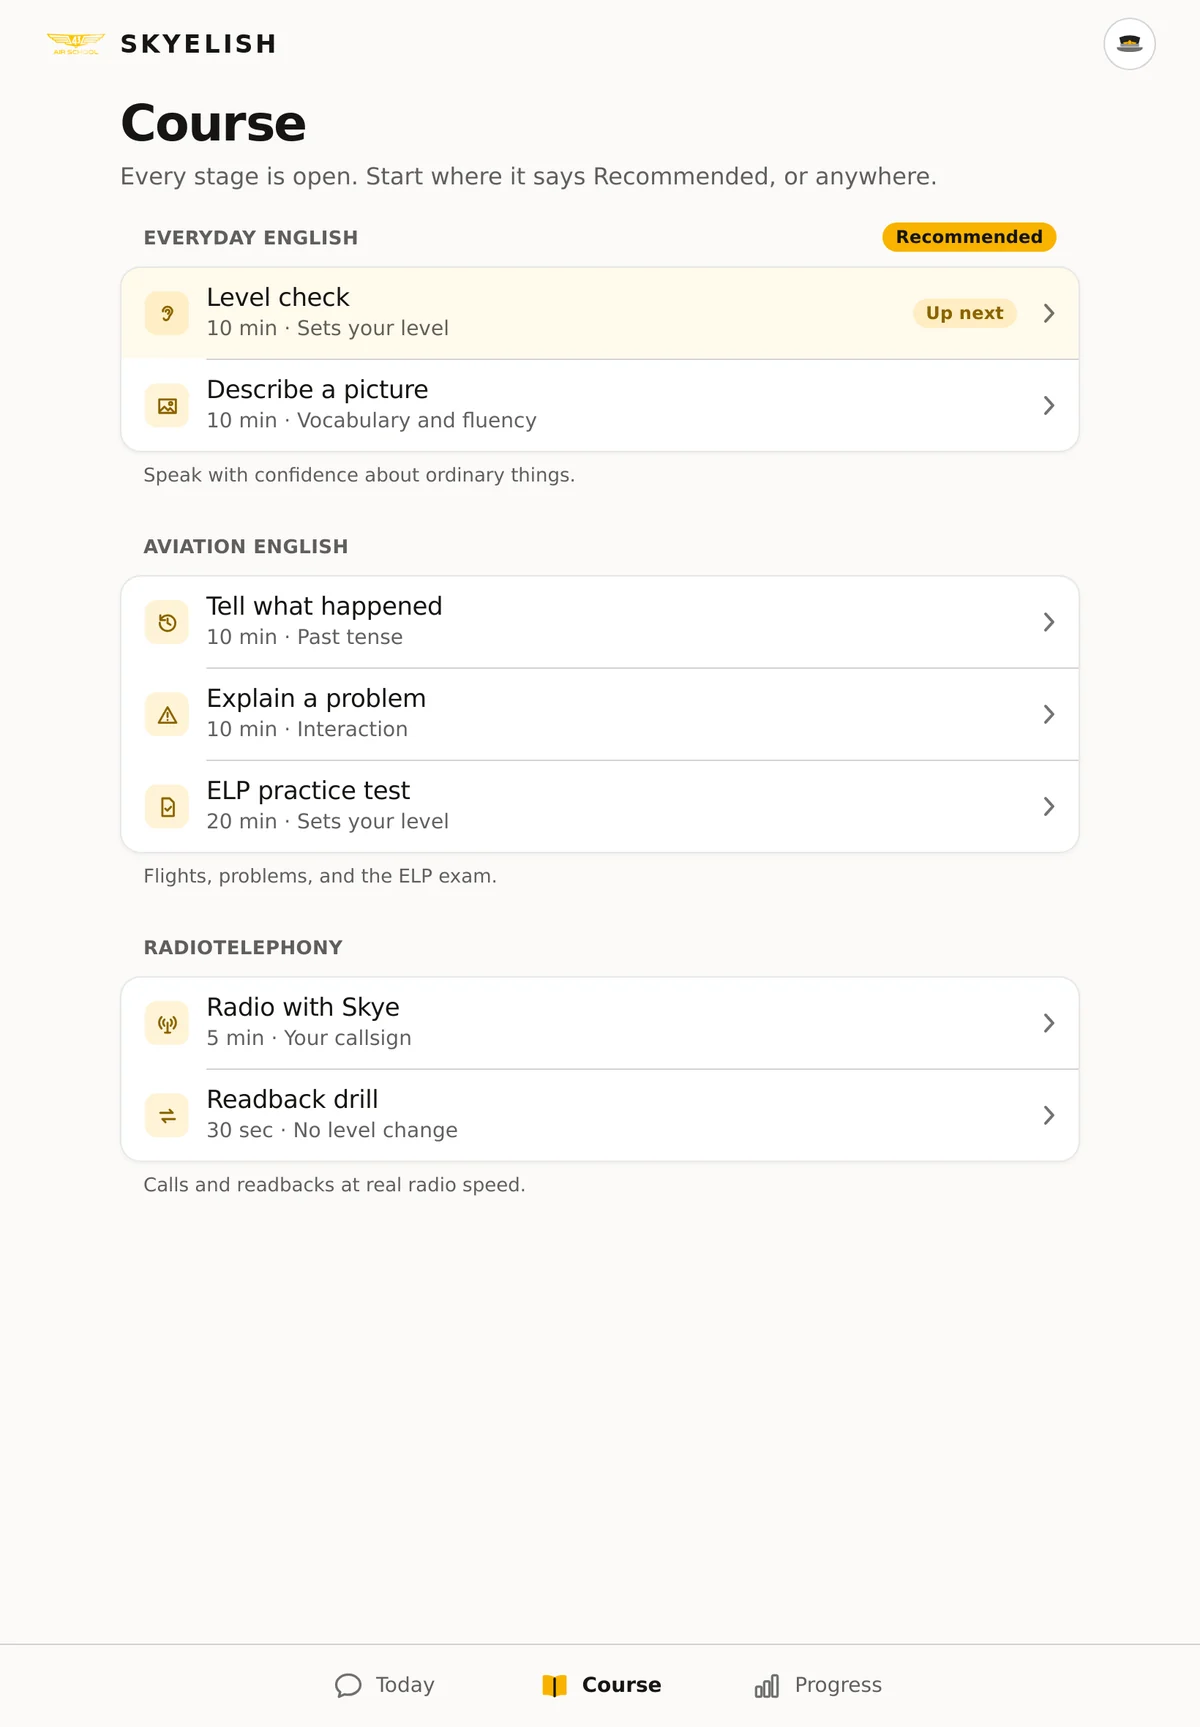Click the Describe a picture image icon
The image size is (1200, 1727).
[167, 405]
